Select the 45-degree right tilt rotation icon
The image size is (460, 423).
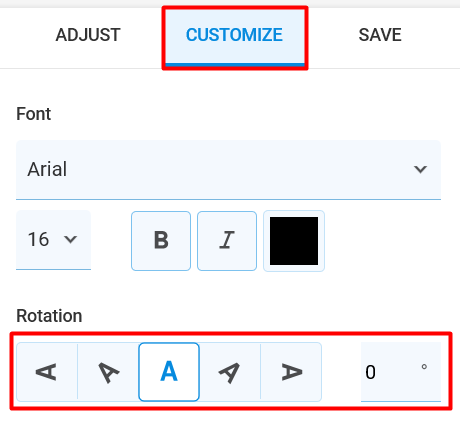(230, 372)
